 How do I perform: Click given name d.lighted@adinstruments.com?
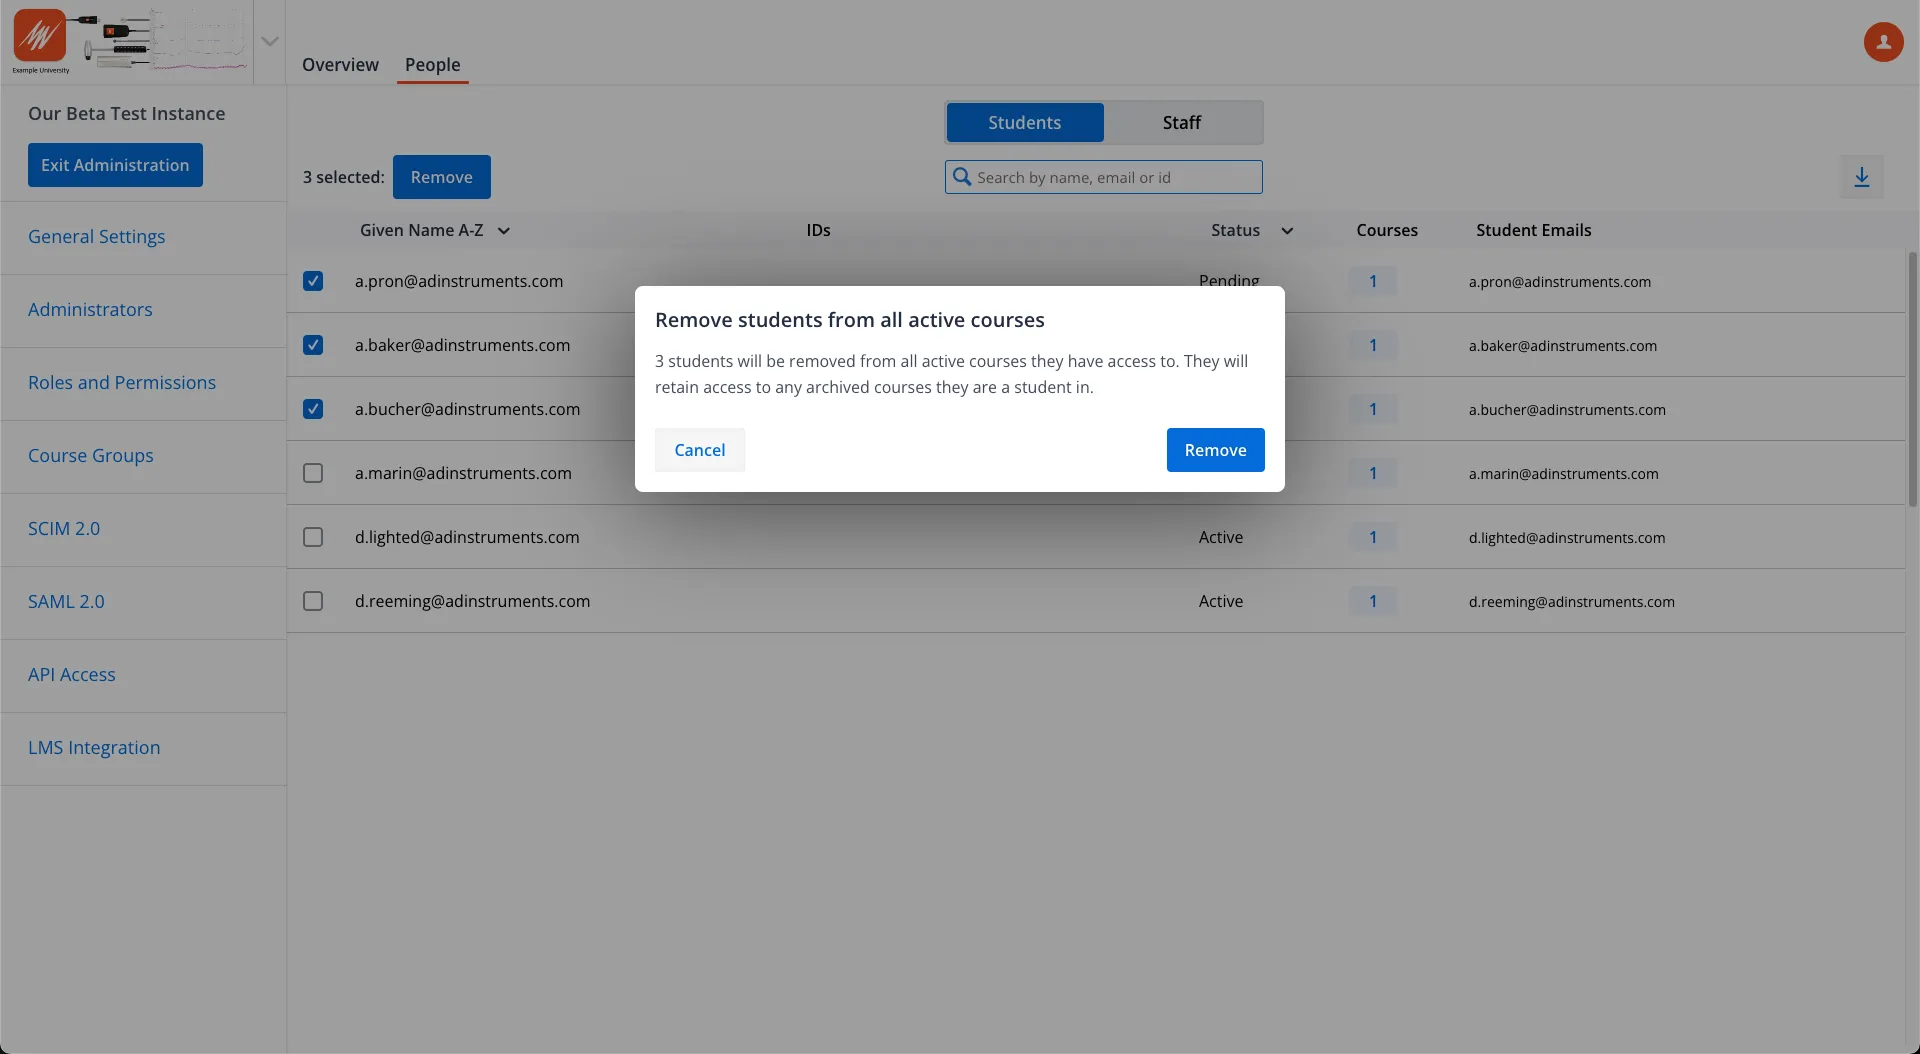tap(467, 537)
